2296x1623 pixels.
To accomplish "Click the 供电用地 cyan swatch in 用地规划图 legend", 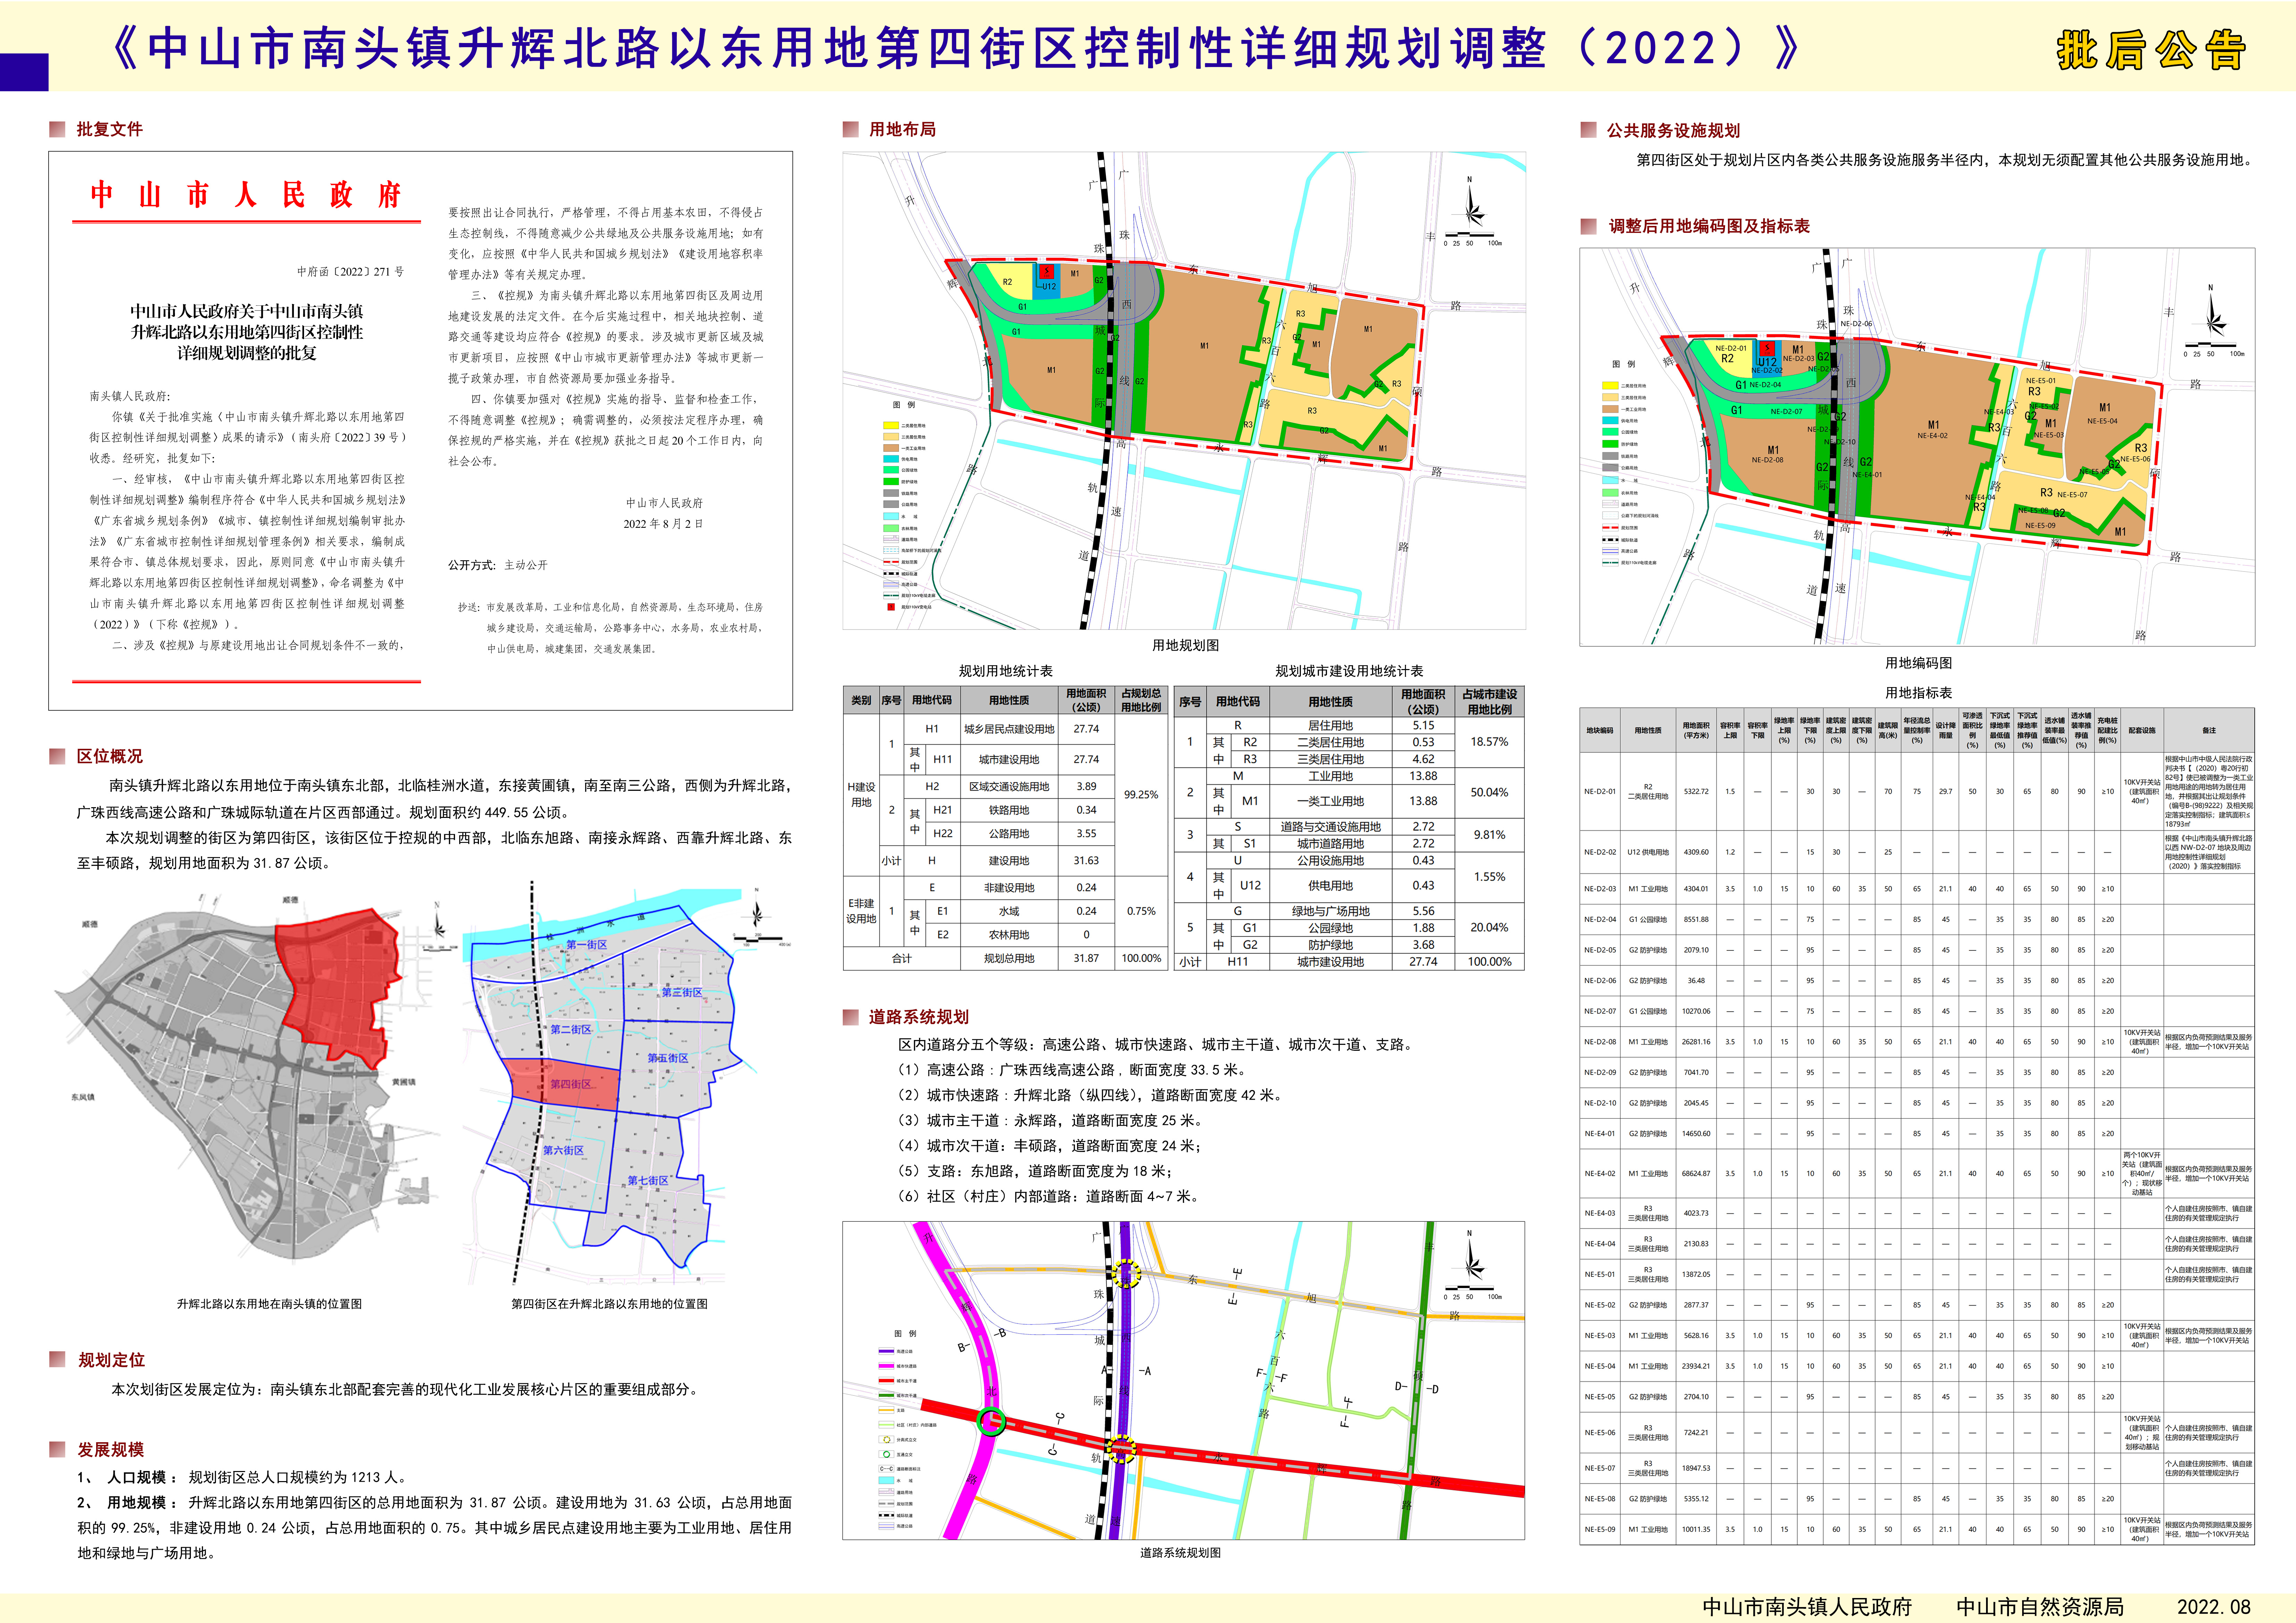I will [x=891, y=459].
